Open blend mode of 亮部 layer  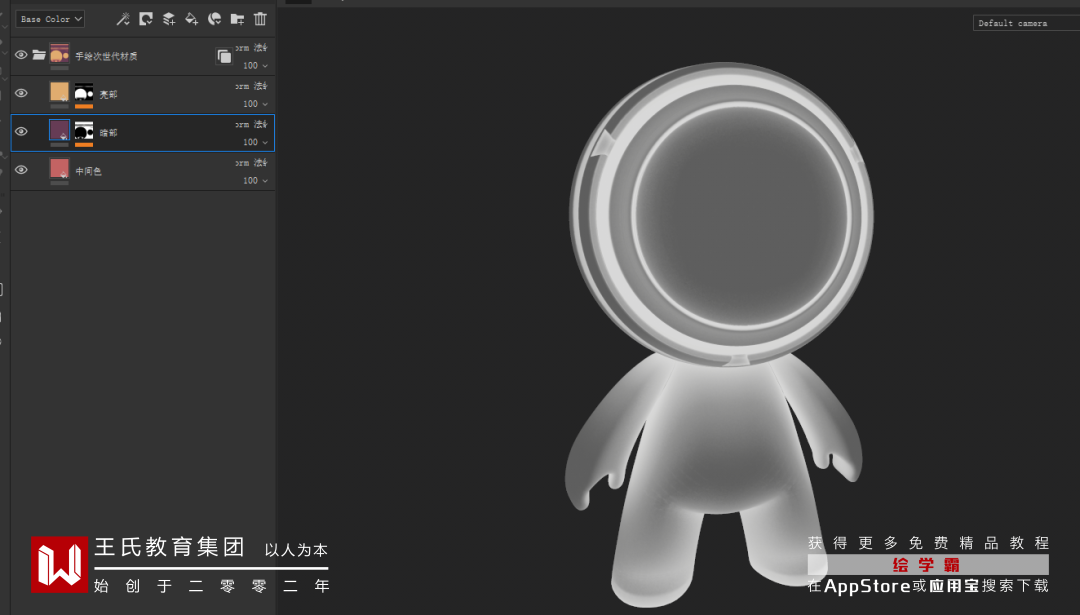(x=252, y=86)
